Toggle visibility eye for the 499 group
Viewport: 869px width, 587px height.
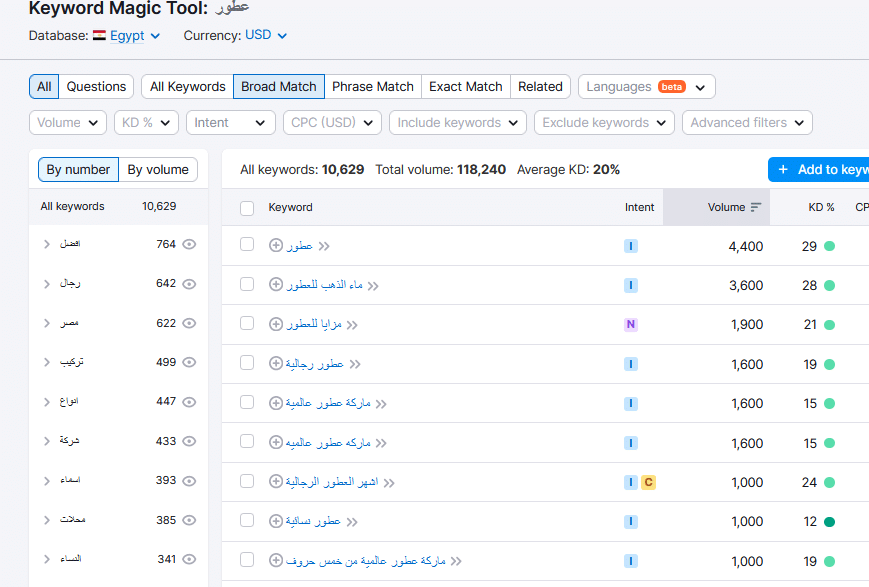190,363
